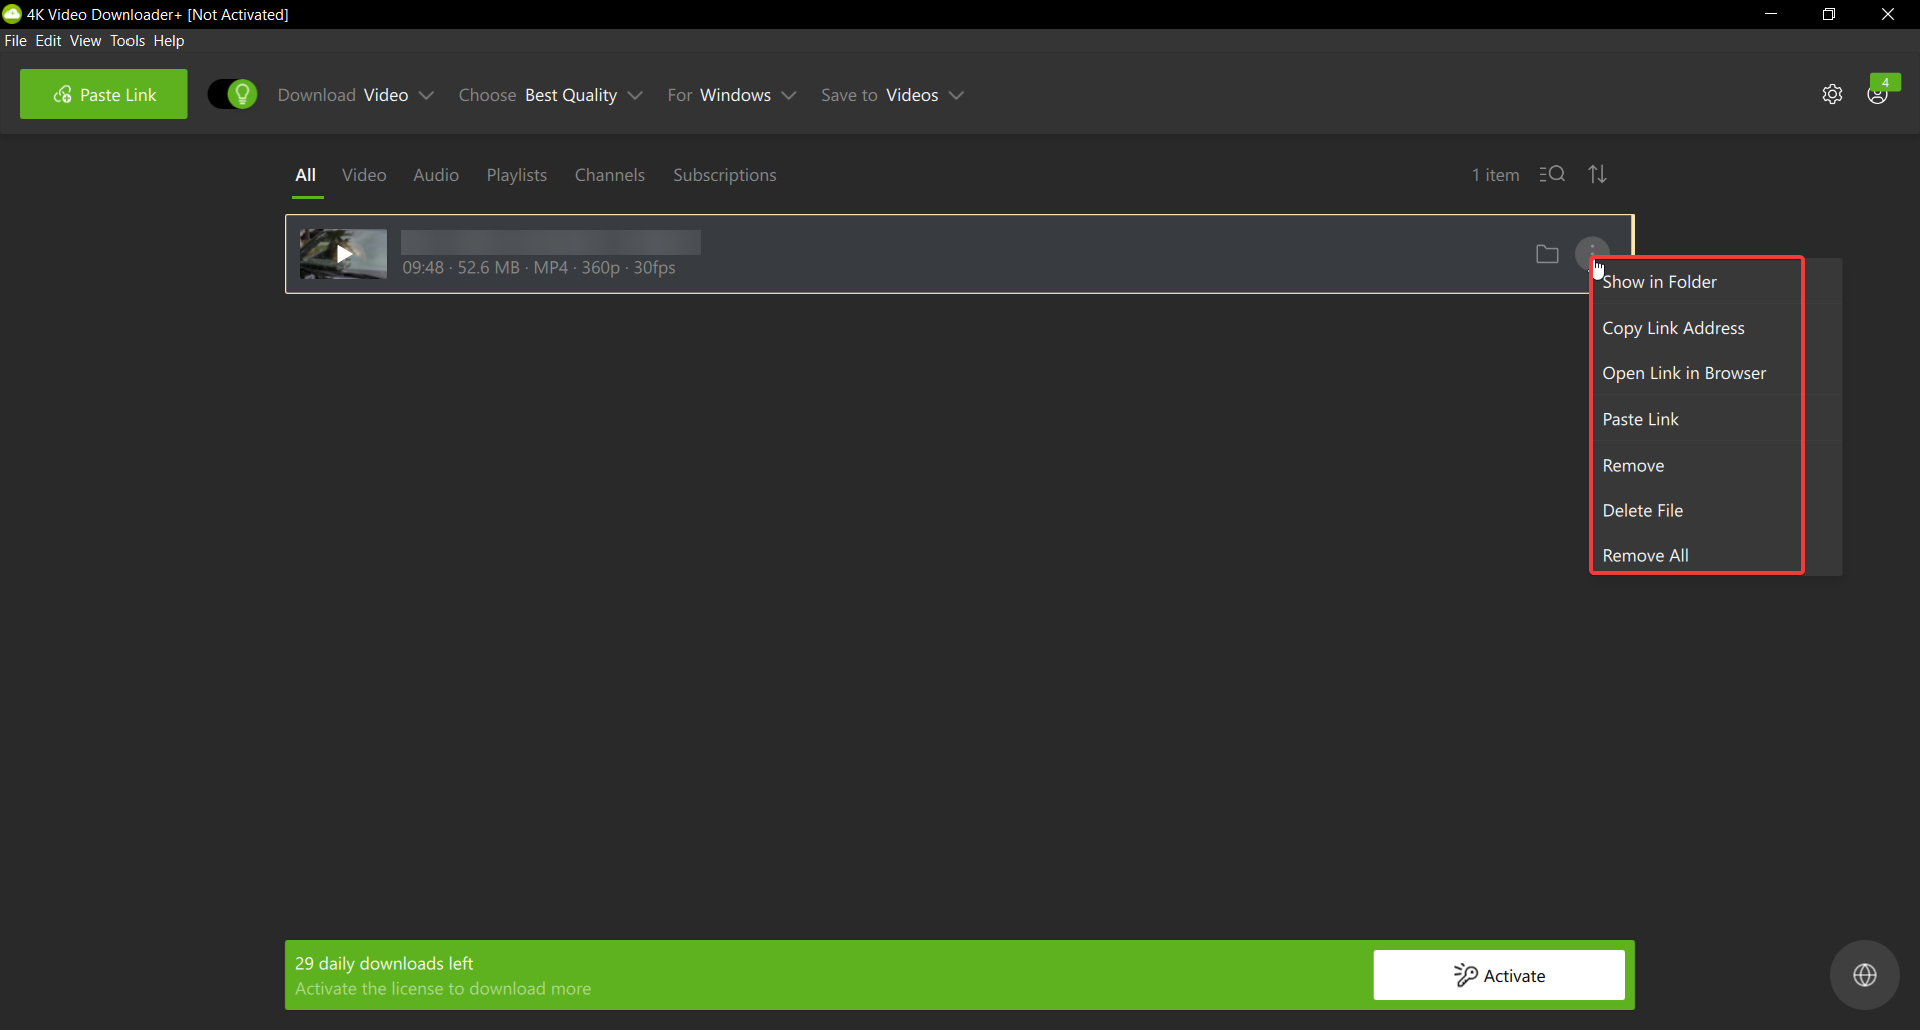Toggle the smart mode lightbulb switch
The width and height of the screenshot is (1920, 1030).
[x=232, y=94]
